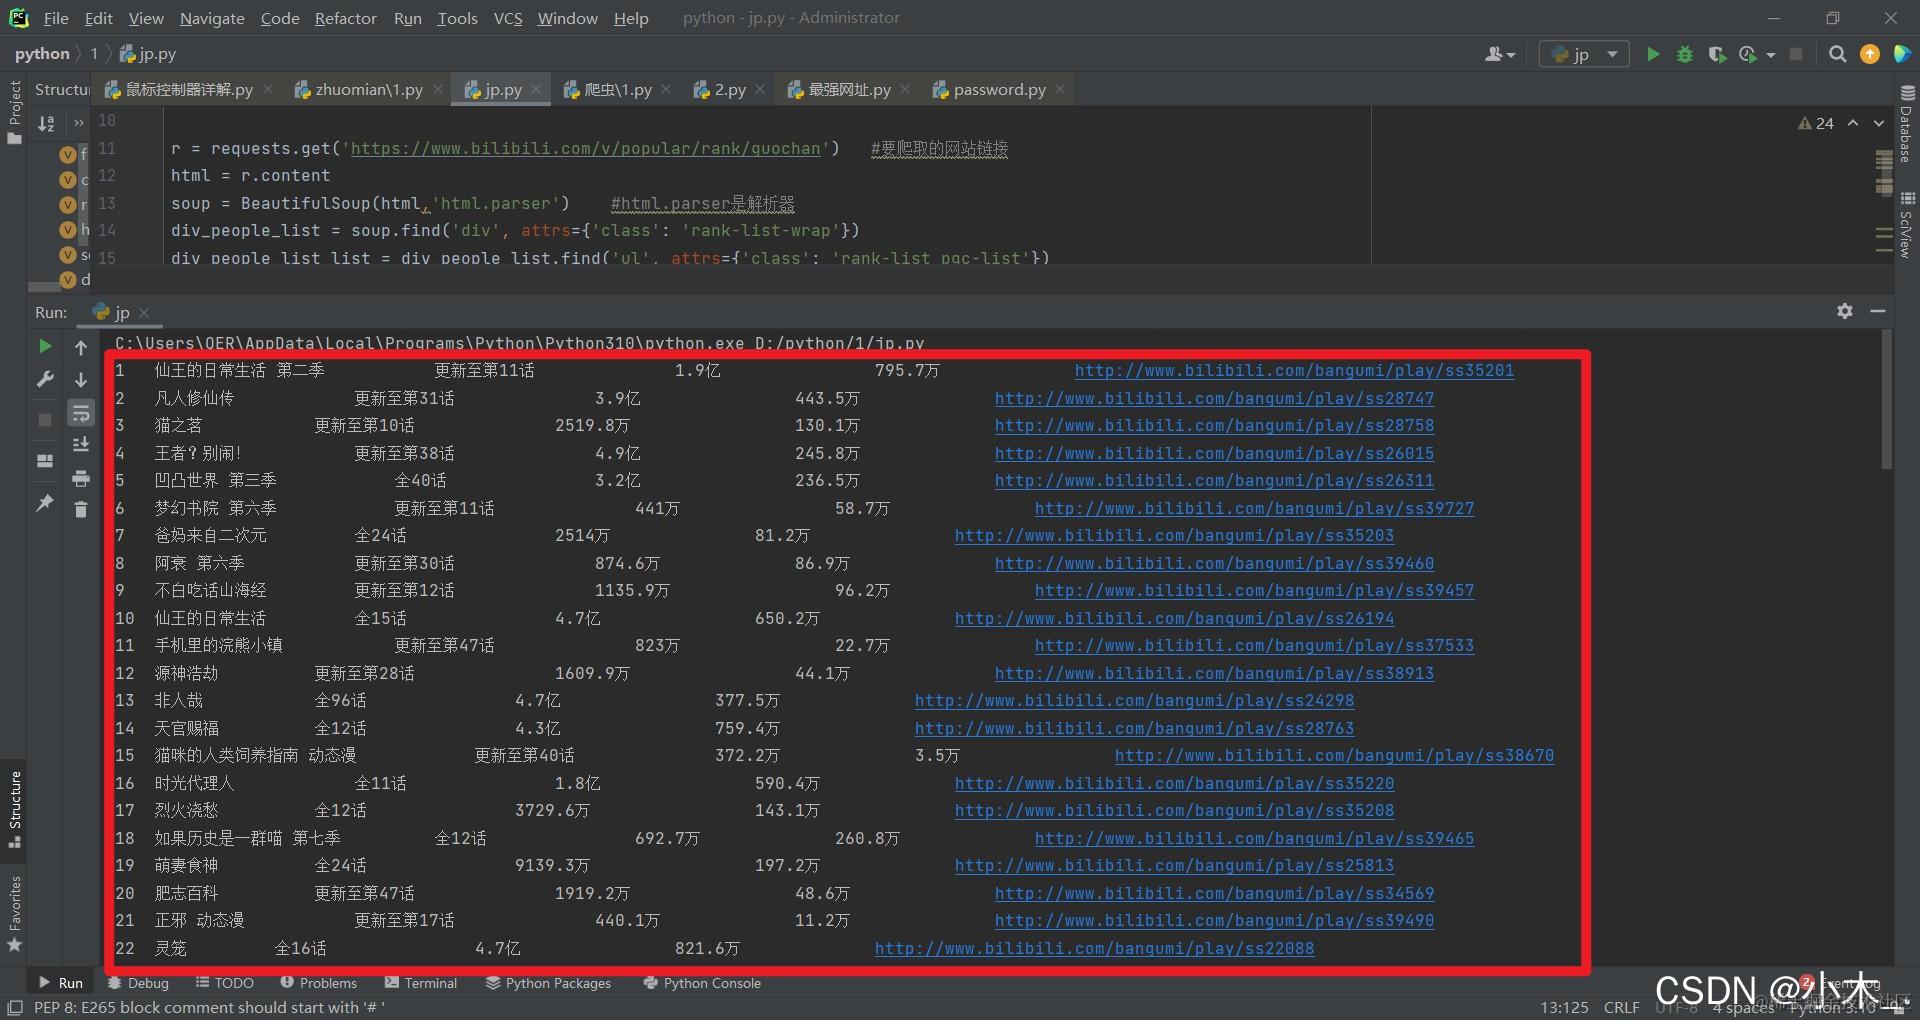Click the orange IDE update arrow icon

coord(1869,54)
